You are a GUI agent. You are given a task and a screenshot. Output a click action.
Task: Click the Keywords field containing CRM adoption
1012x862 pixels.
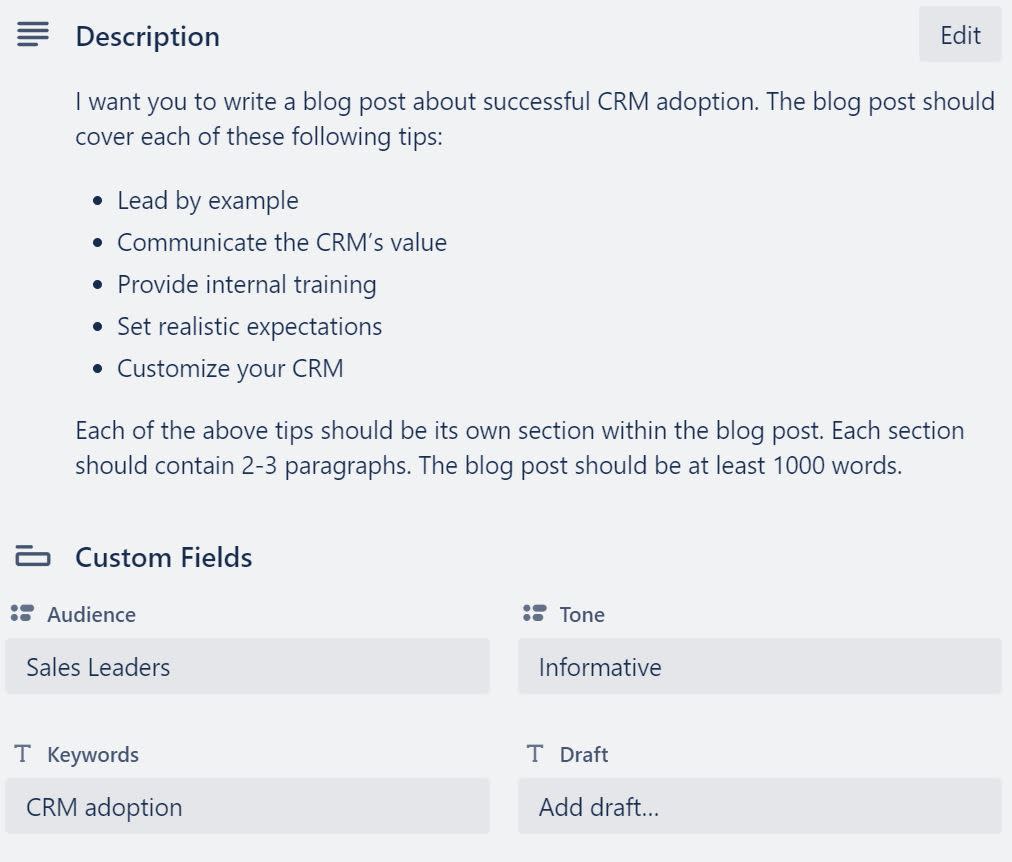pos(247,807)
